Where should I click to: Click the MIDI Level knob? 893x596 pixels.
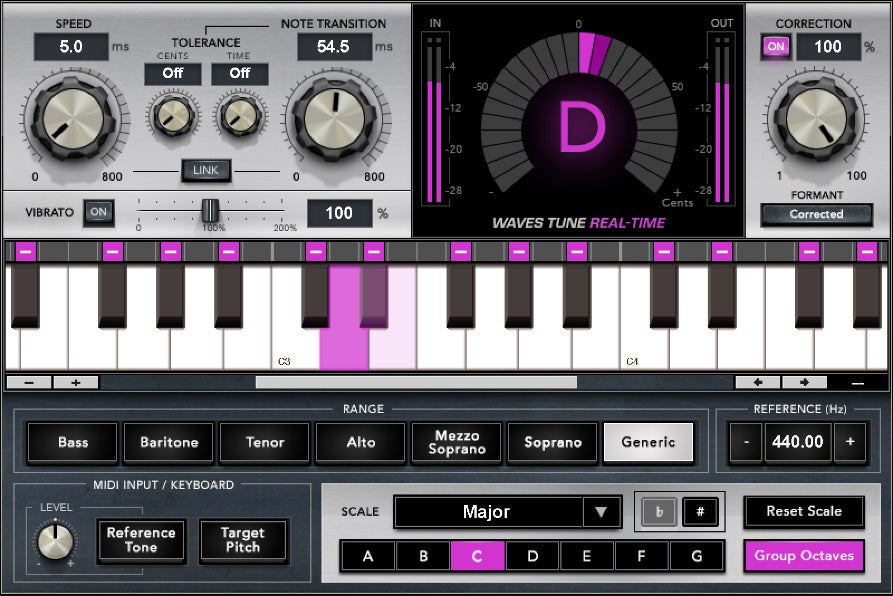pyautogui.click(x=55, y=541)
